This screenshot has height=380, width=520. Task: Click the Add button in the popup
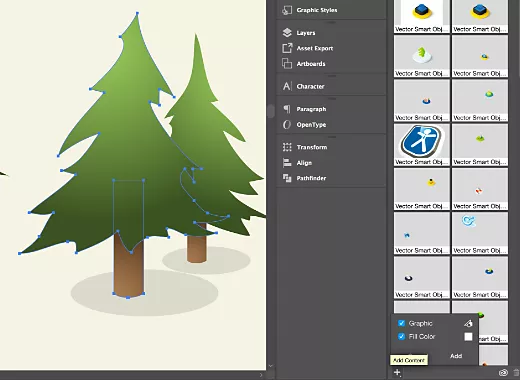[456, 356]
